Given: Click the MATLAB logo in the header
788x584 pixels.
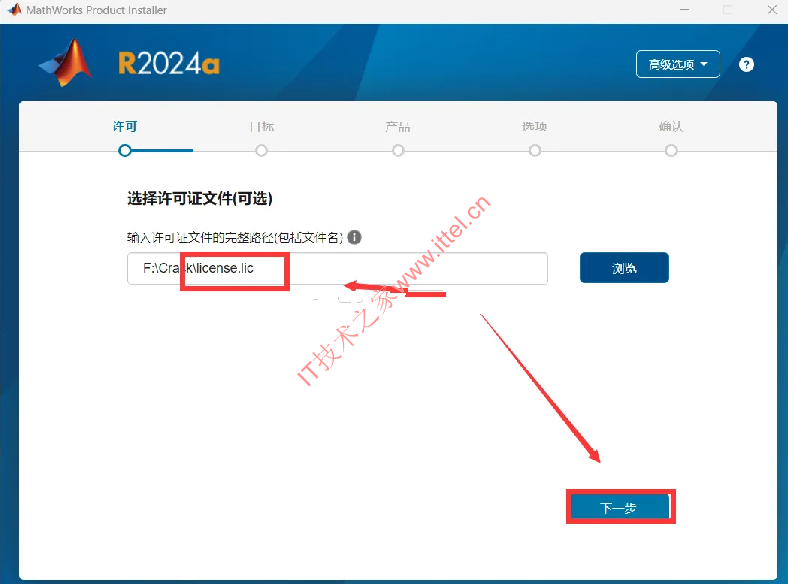Looking at the screenshot, I should pos(66,63).
